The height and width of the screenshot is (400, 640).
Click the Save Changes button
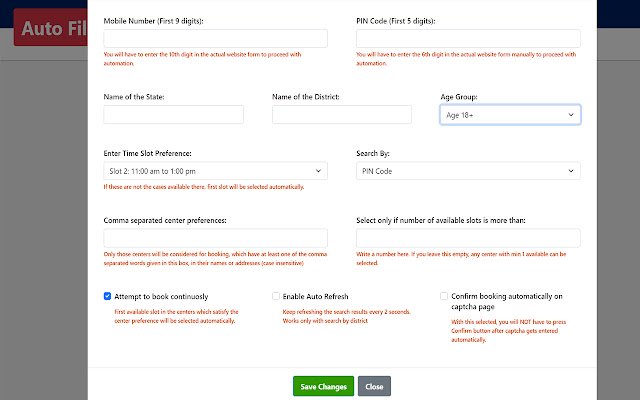click(323, 386)
